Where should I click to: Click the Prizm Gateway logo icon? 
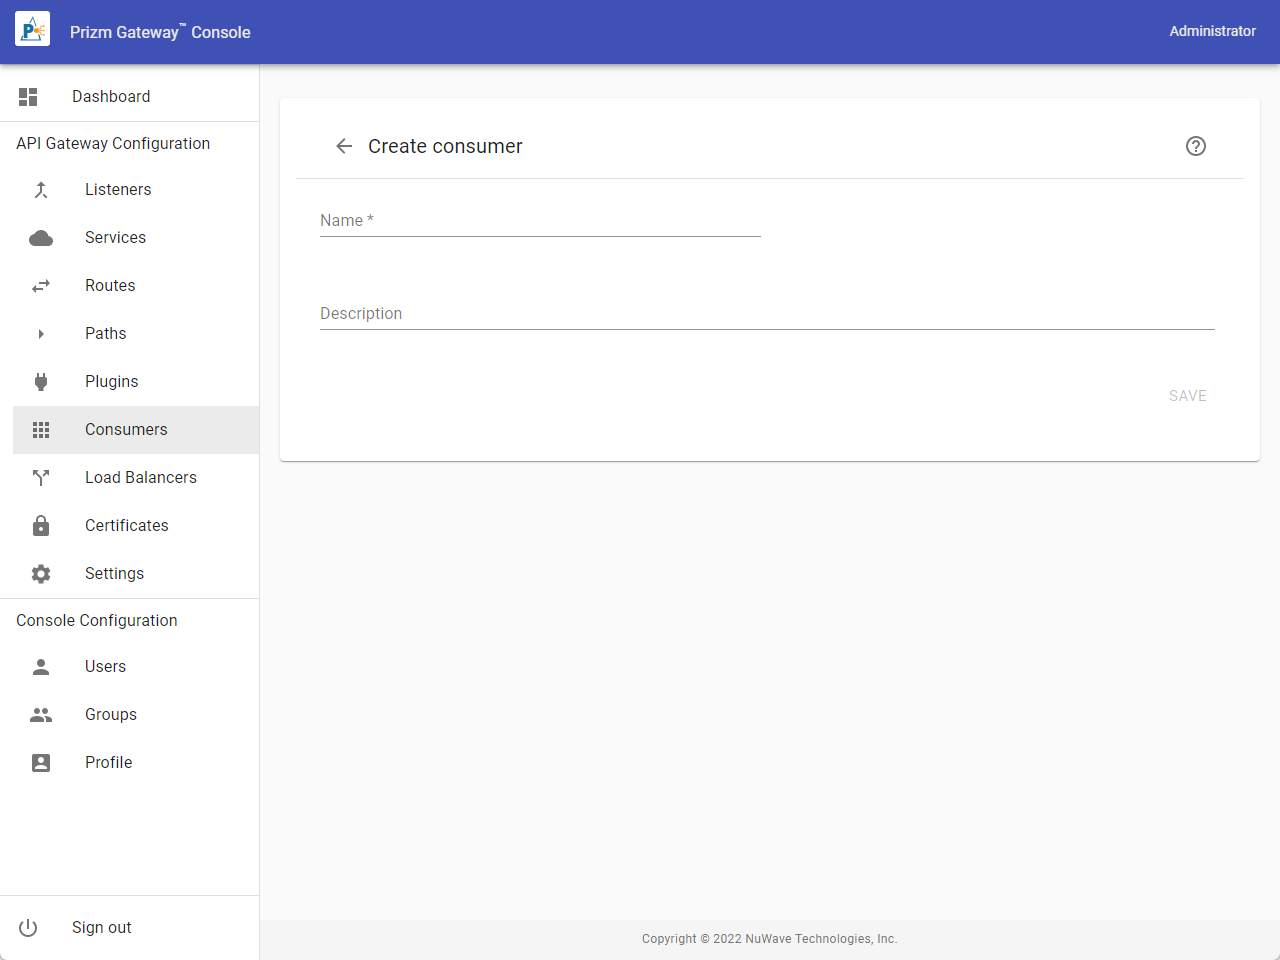32,30
